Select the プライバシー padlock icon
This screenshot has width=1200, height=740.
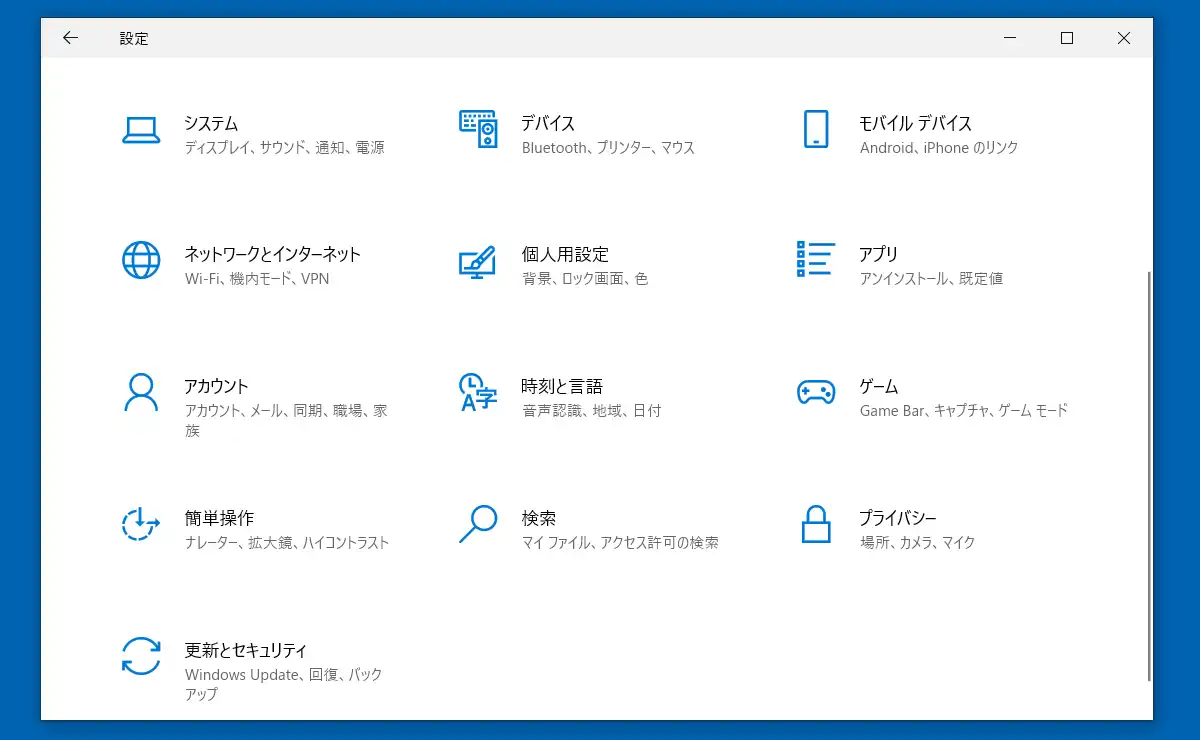click(x=816, y=524)
